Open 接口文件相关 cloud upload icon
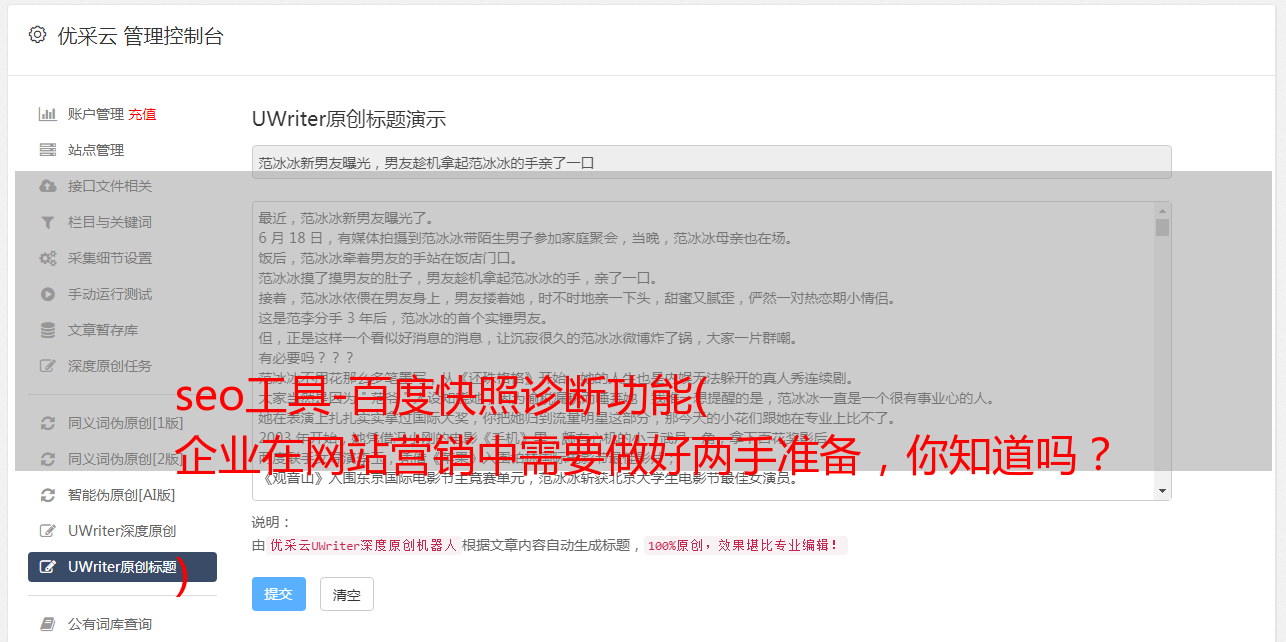Viewport: 1286px width, 642px height. tap(47, 186)
